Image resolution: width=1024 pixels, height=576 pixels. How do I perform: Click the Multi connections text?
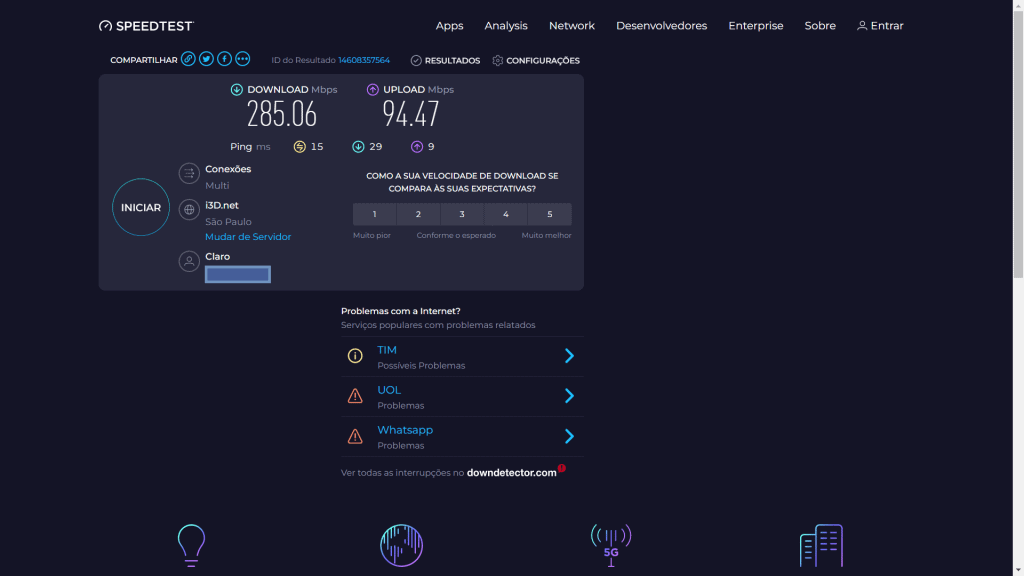(x=217, y=185)
